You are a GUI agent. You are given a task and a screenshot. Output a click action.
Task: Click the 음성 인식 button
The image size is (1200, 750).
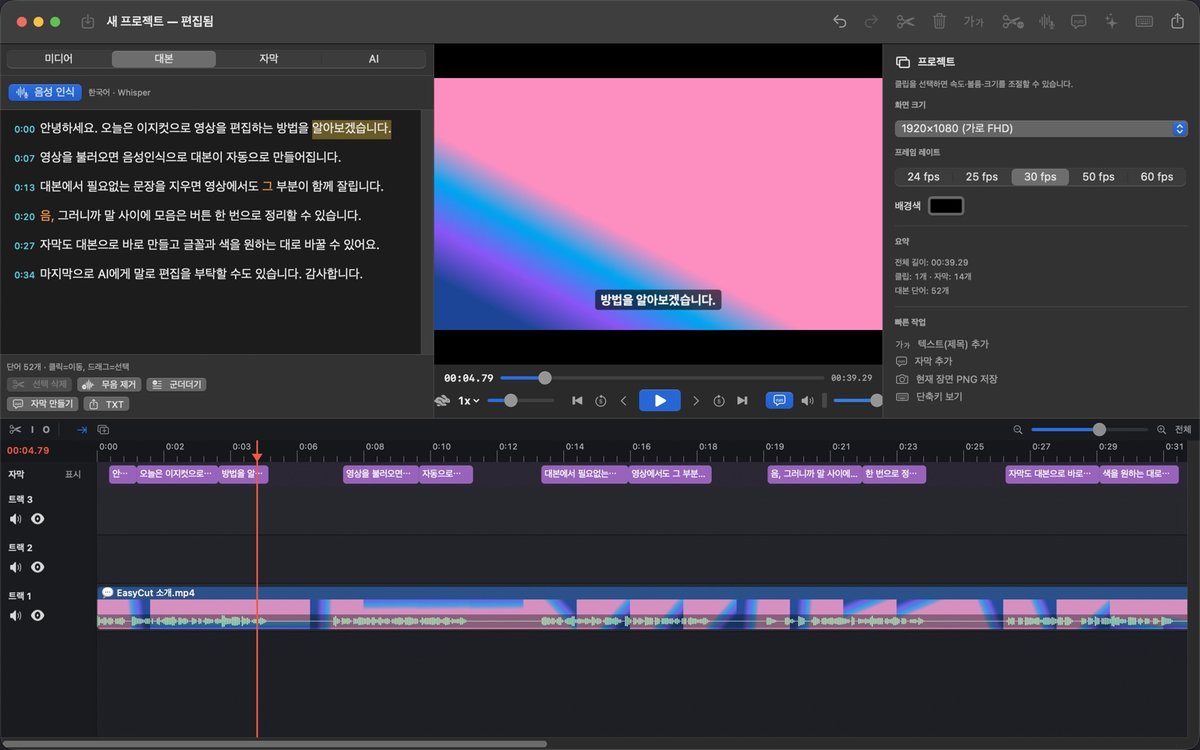coord(45,92)
